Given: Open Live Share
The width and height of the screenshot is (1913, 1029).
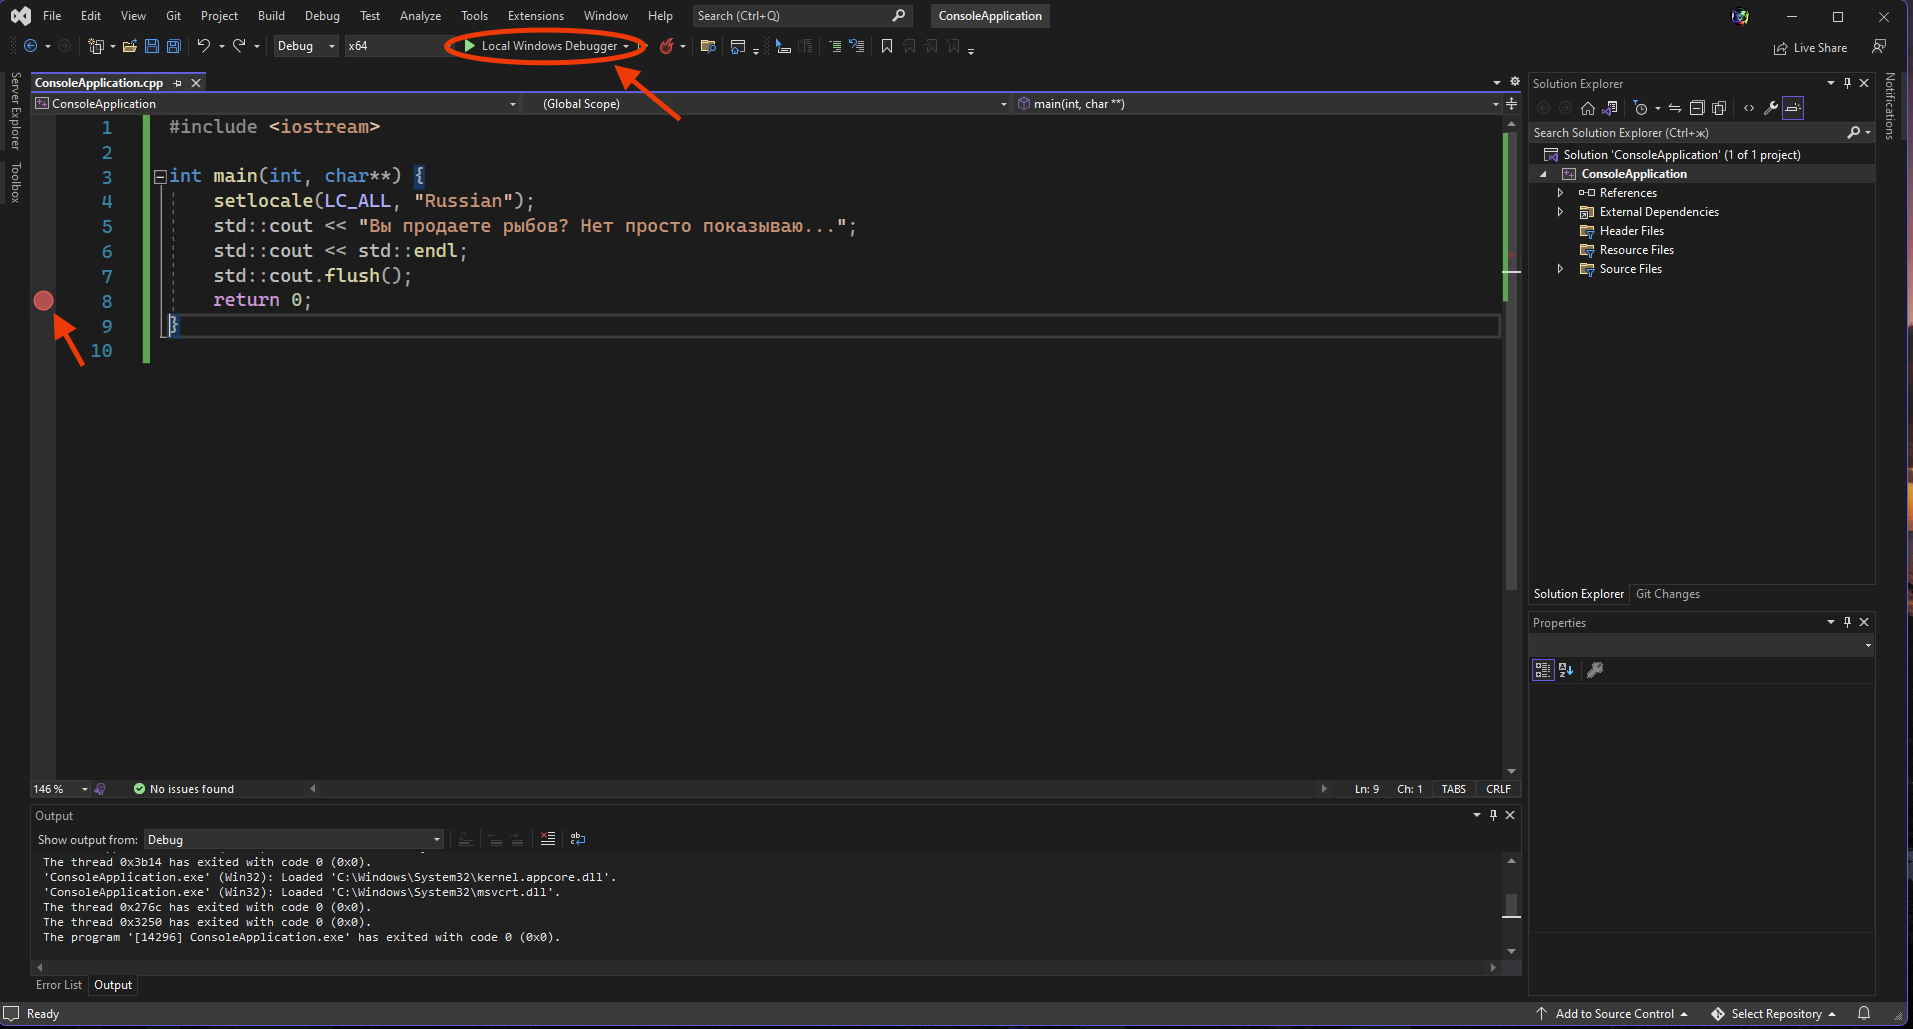Looking at the screenshot, I should pyautogui.click(x=1811, y=47).
